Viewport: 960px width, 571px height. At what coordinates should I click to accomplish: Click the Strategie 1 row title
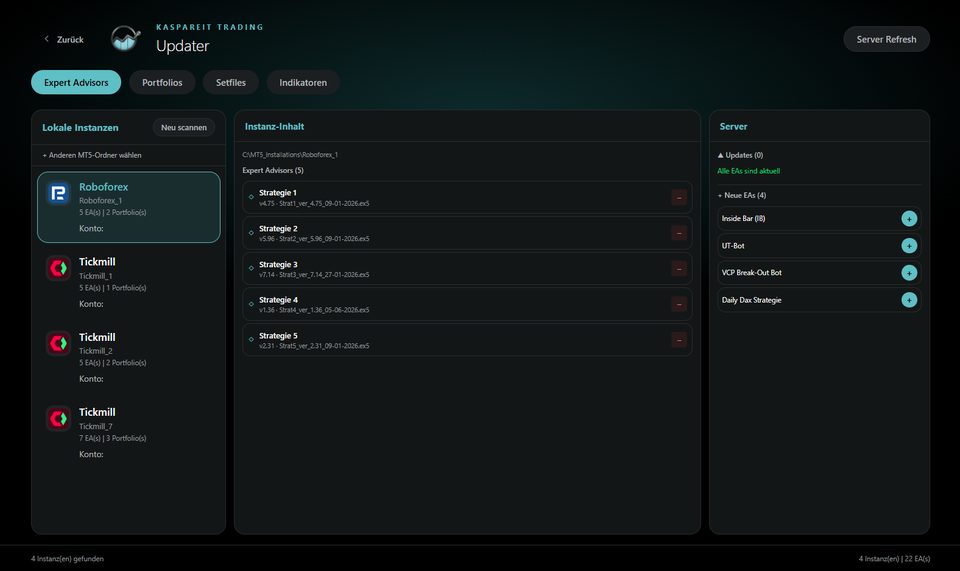277,193
